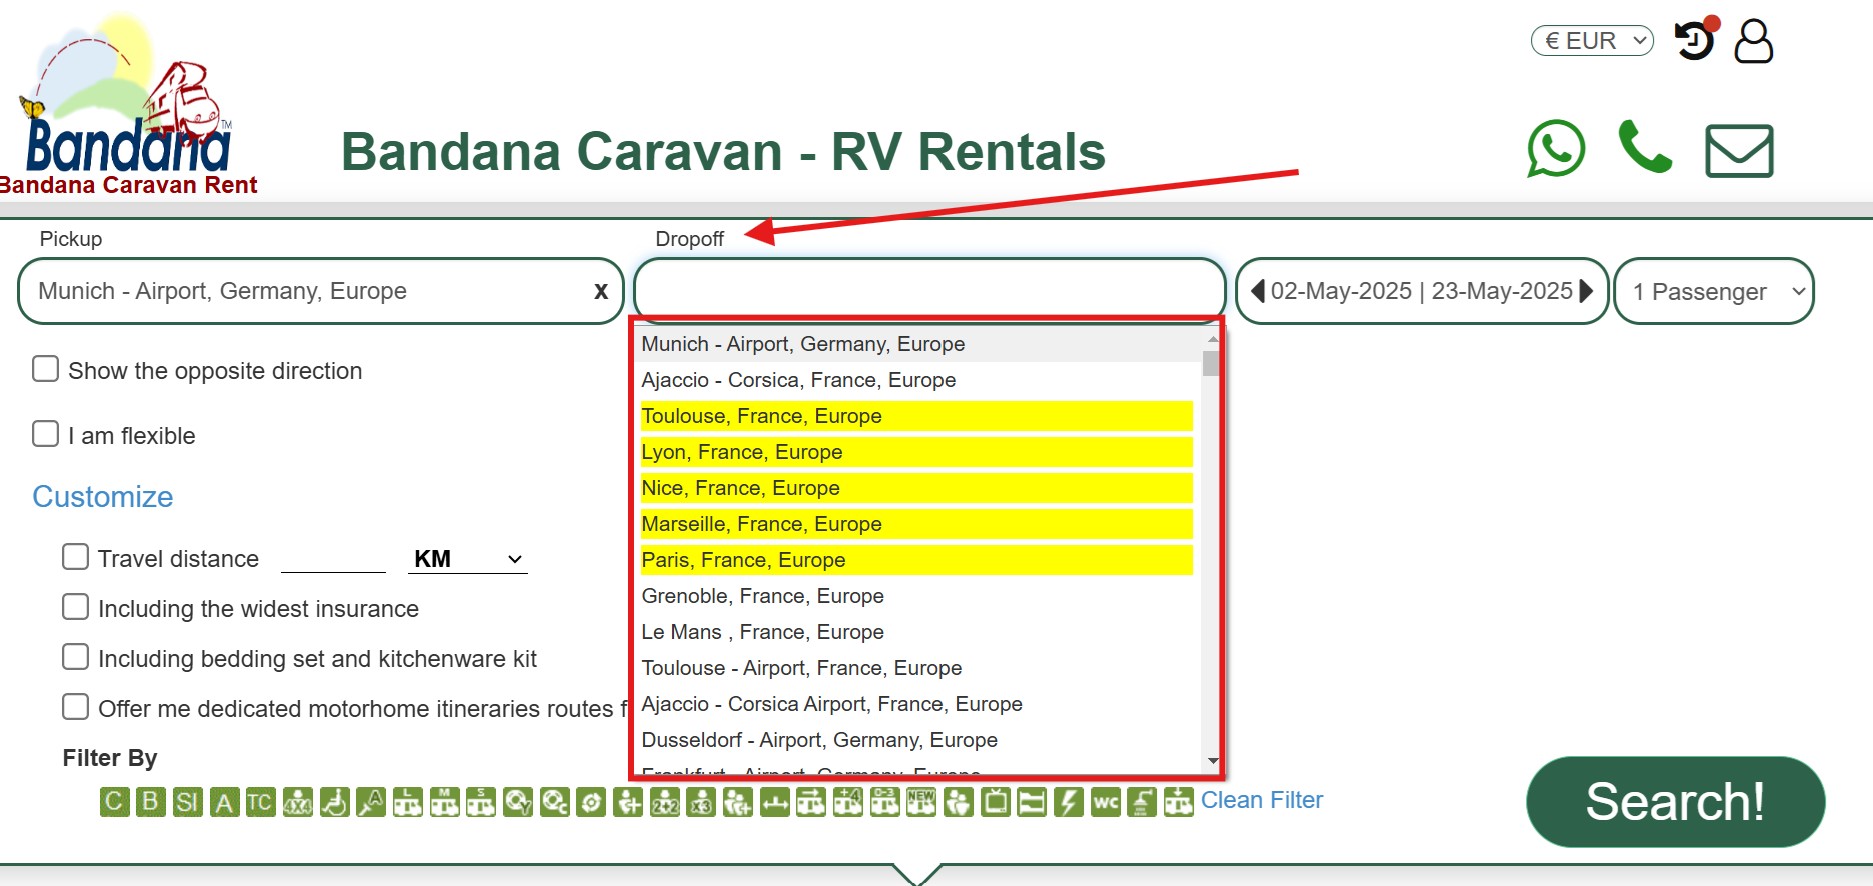Filter by vehicle width arrows icon
This screenshot has width=1873, height=886.
[775, 802]
